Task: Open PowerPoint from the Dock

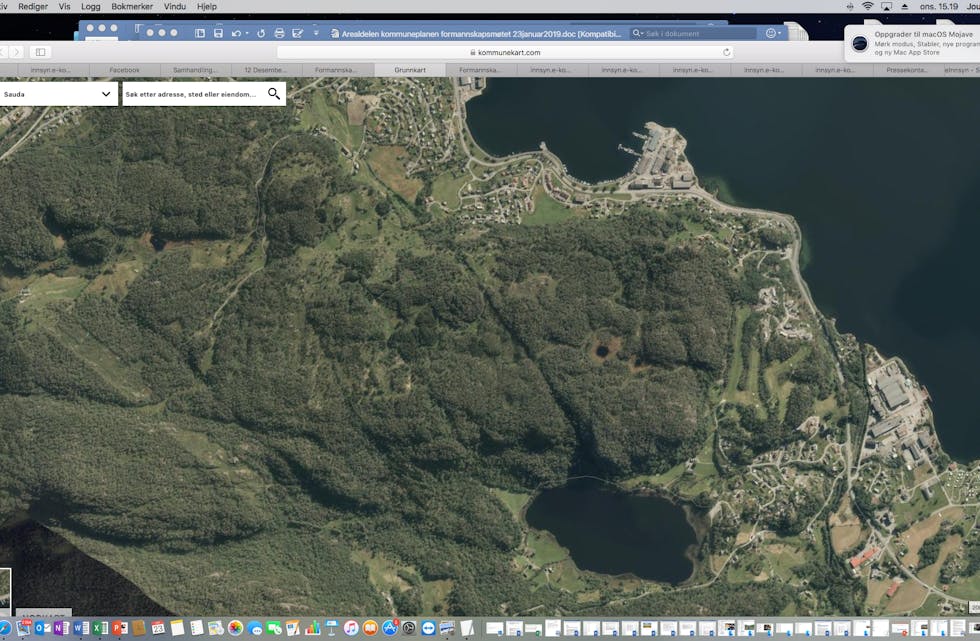Action: 119,628
